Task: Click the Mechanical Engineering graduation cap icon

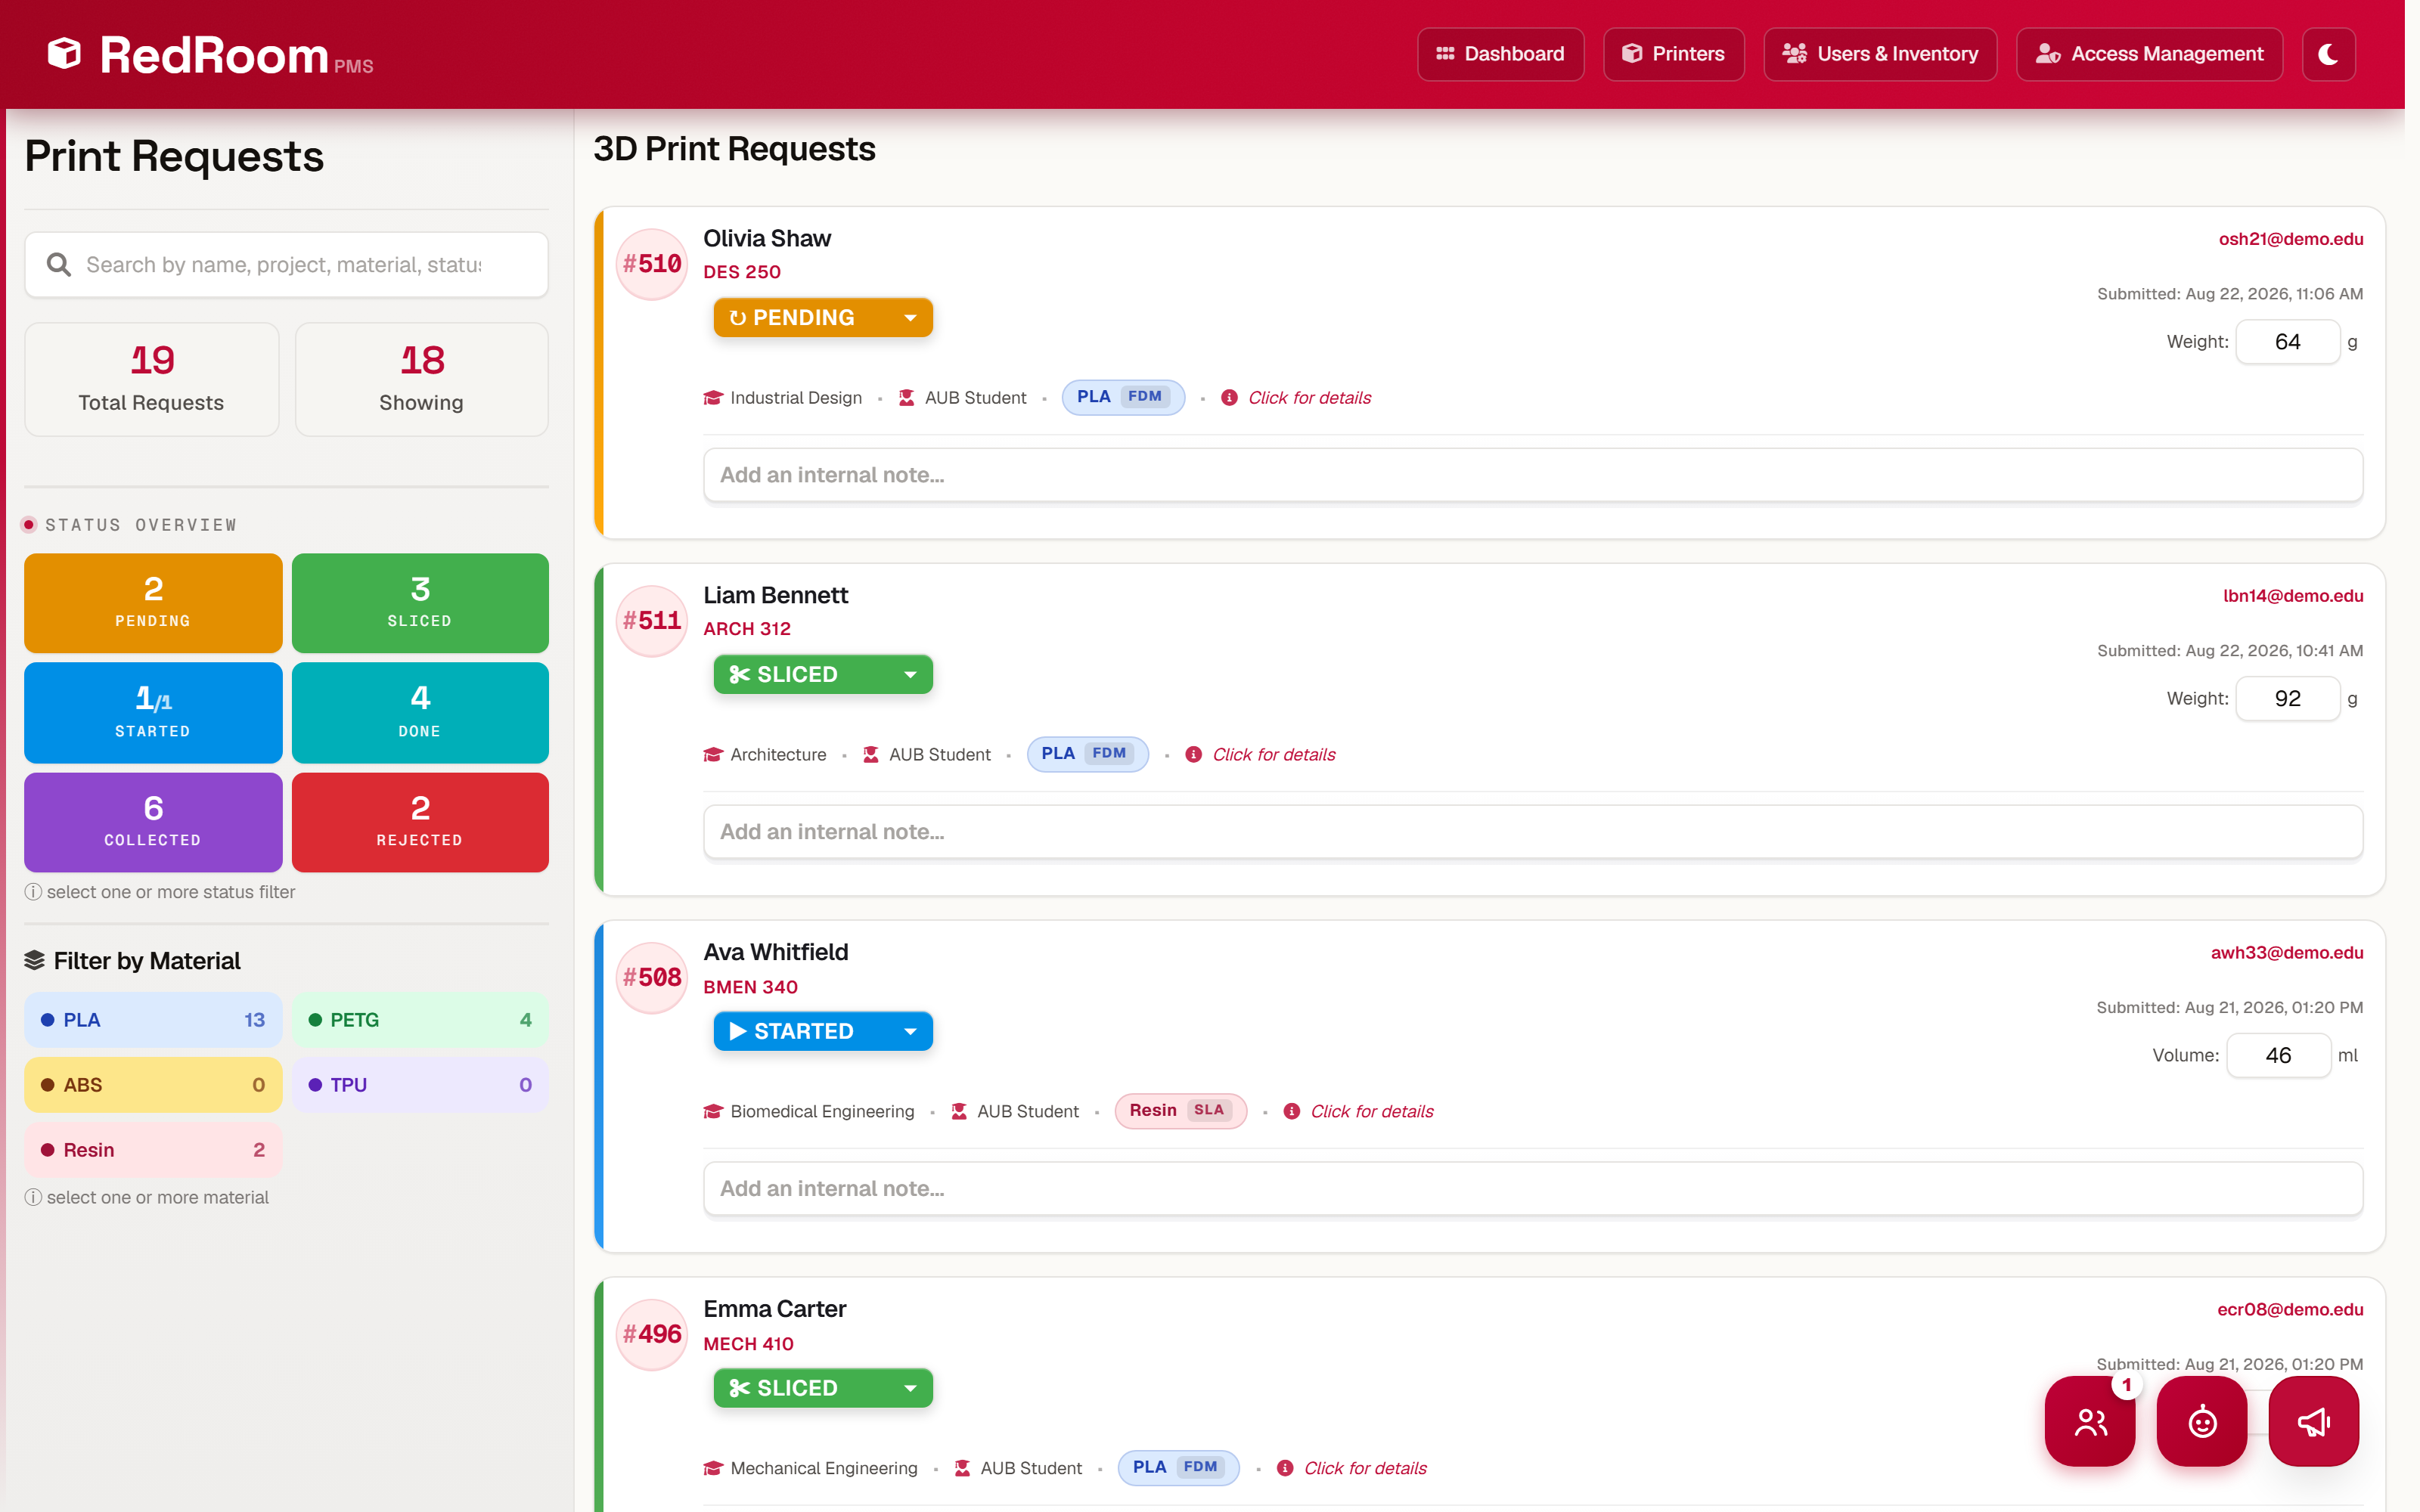Action: [713, 1469]
